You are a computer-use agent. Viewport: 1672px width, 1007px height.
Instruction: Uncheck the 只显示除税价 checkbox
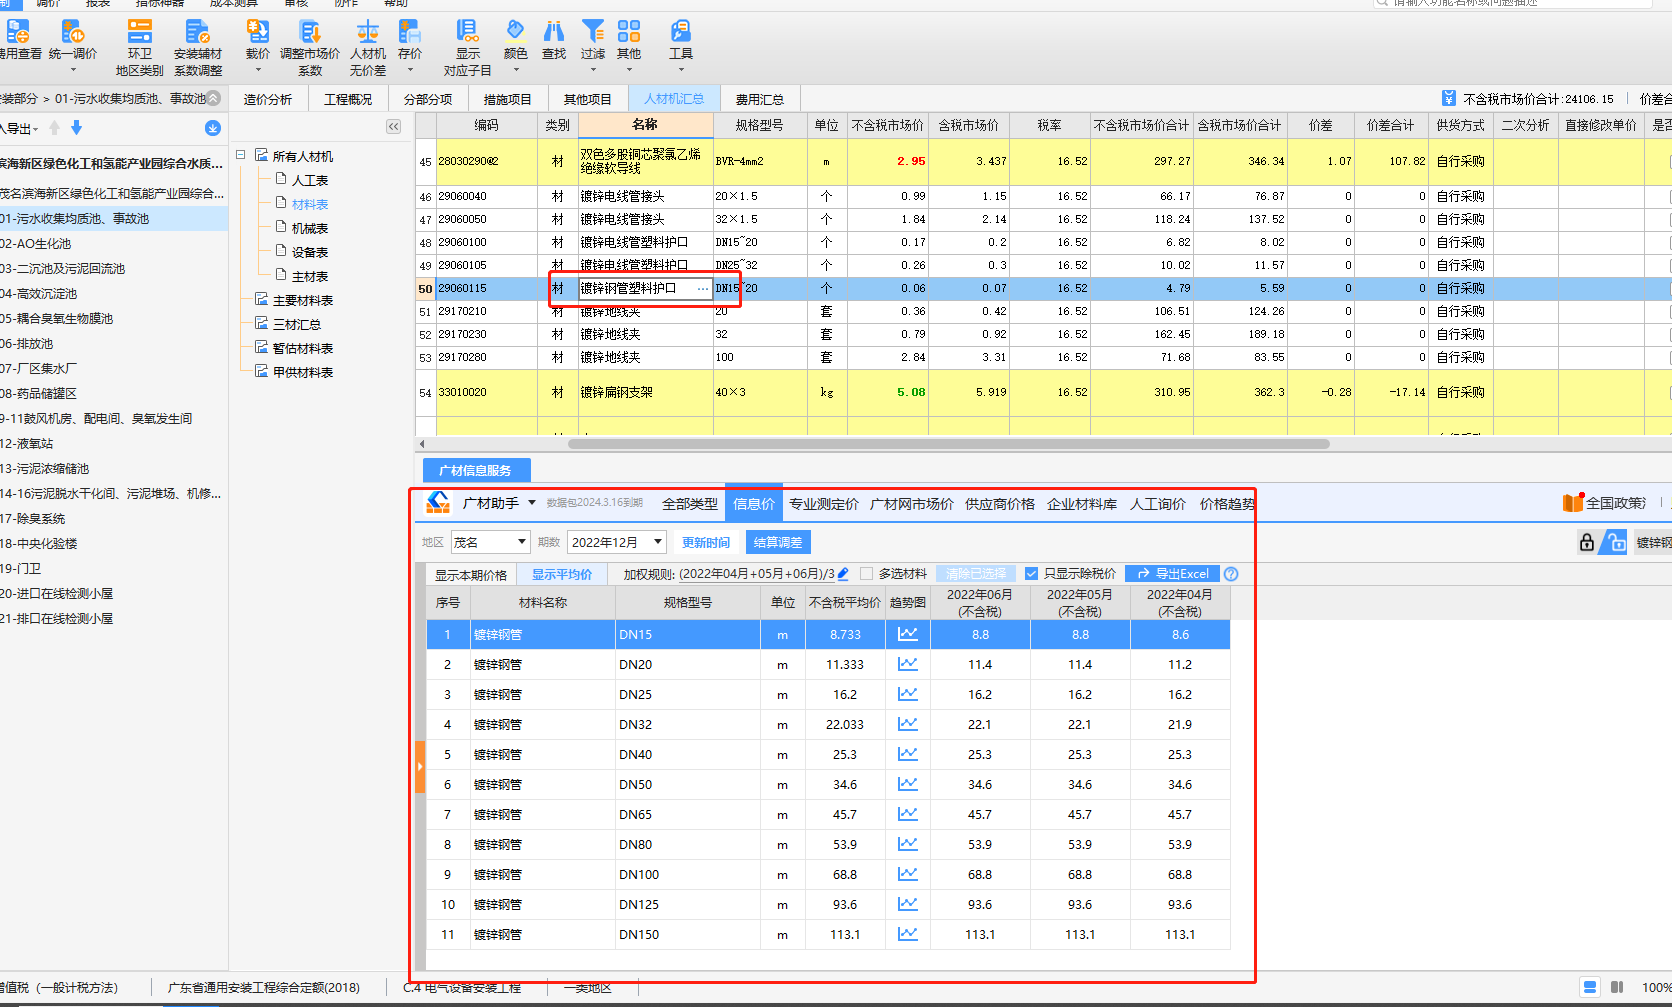click(x=1032, y=574)
